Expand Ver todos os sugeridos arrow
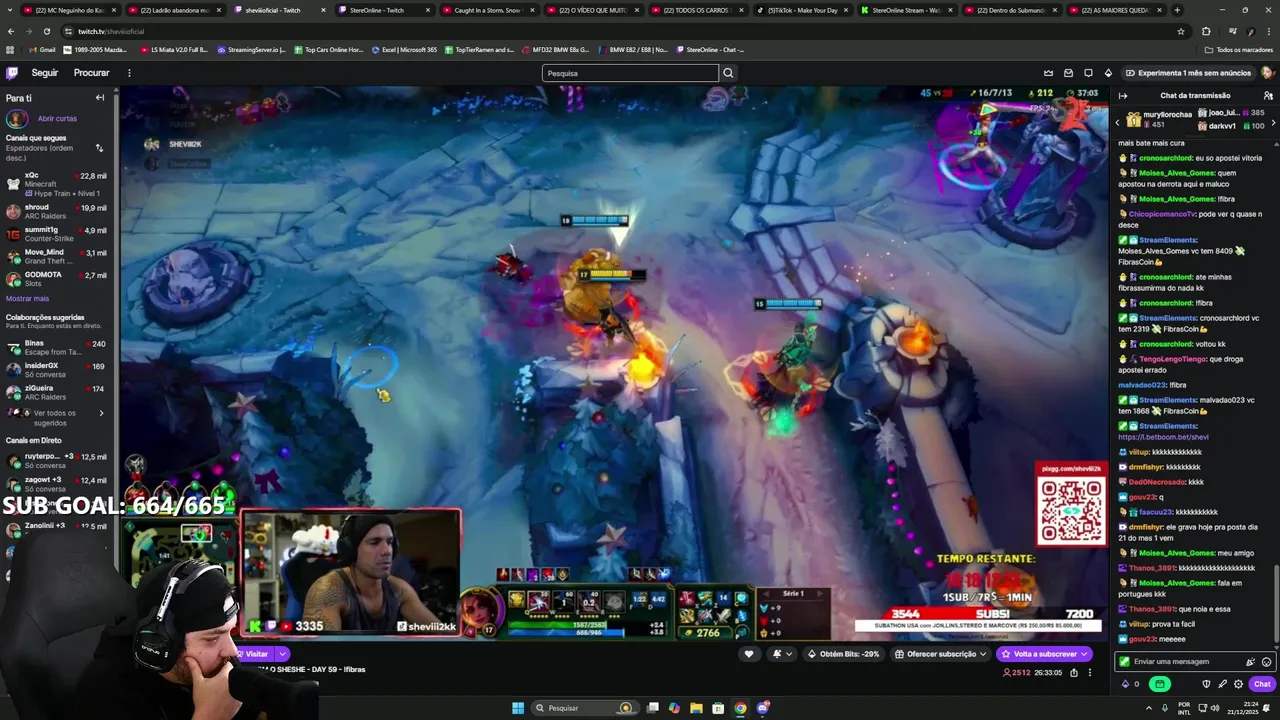 point(101,413)
